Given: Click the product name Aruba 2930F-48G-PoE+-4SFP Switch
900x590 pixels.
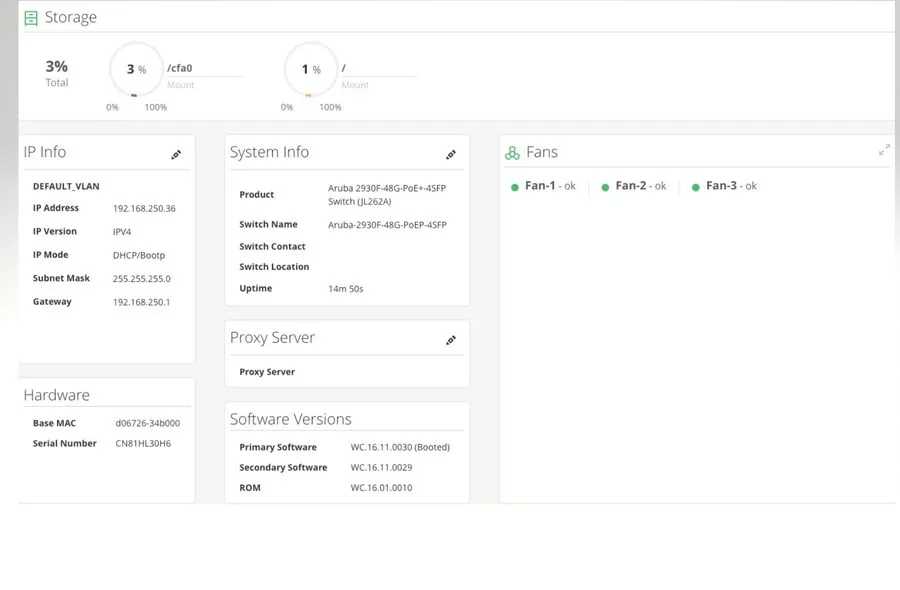Looking at the screenshot, I should [387, 195].
